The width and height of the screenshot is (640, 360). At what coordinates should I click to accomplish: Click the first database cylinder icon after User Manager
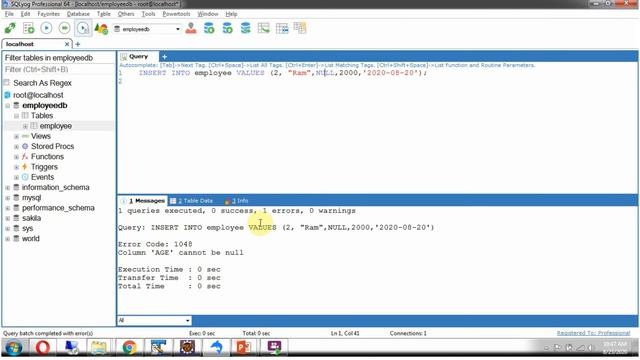[209, 28]
